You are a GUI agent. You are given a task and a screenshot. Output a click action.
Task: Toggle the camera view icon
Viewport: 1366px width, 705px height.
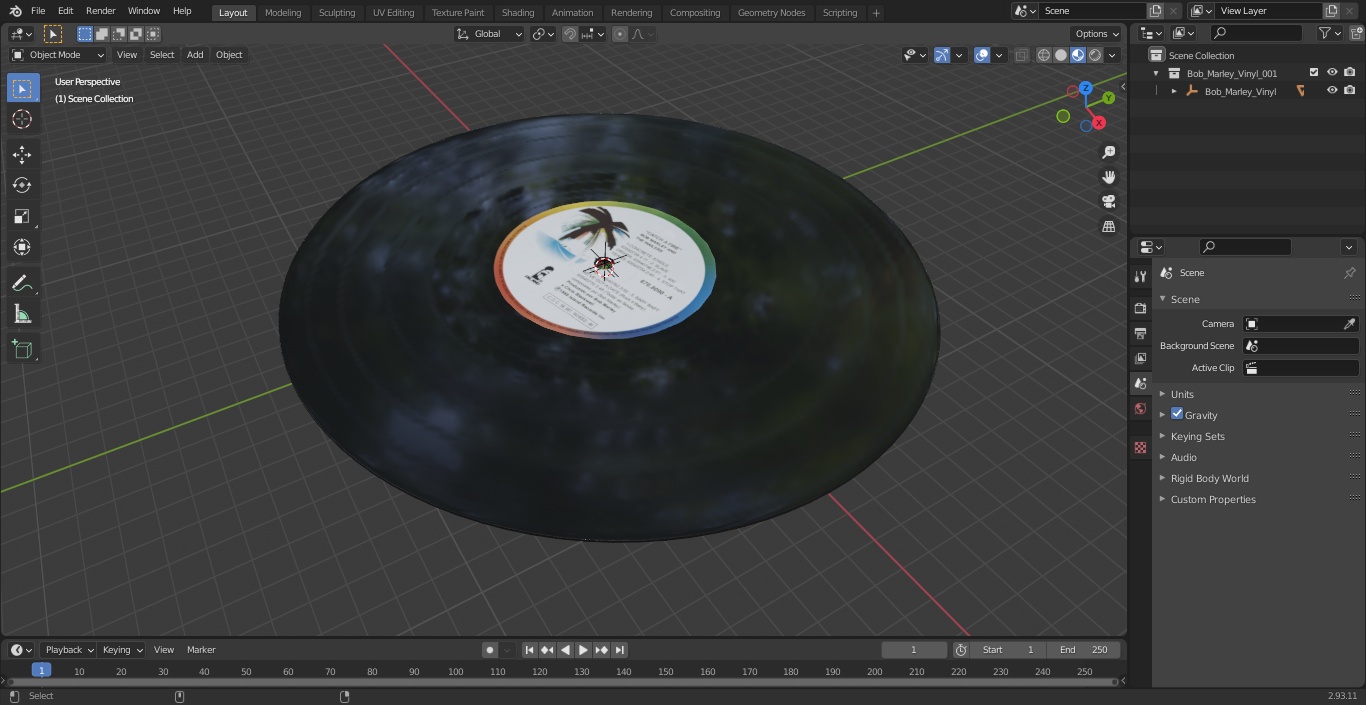pyautogui.click(x=1109, y=201)
